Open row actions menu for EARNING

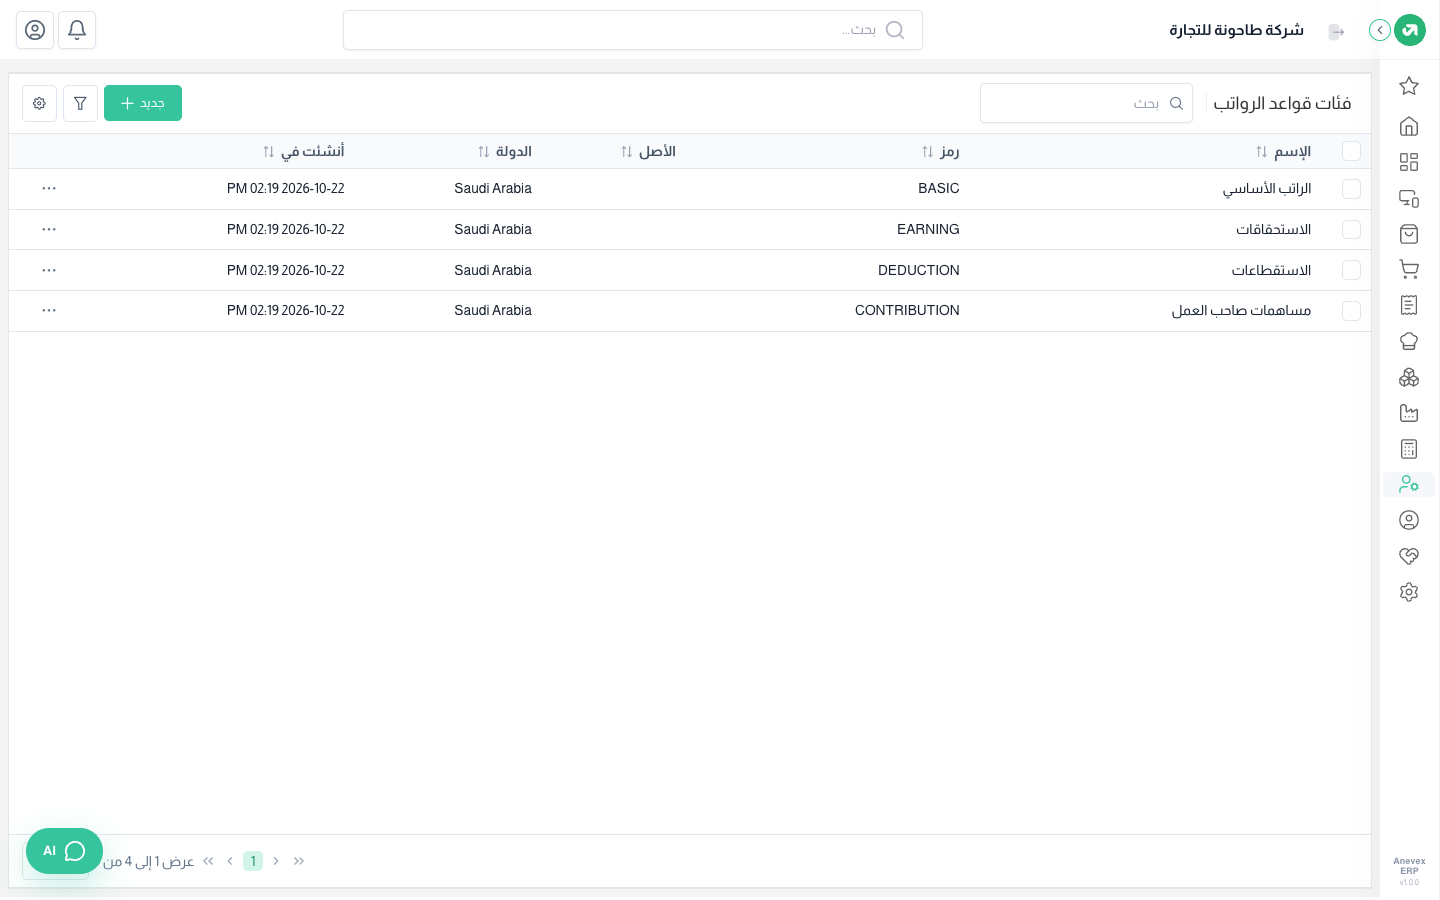49,229
